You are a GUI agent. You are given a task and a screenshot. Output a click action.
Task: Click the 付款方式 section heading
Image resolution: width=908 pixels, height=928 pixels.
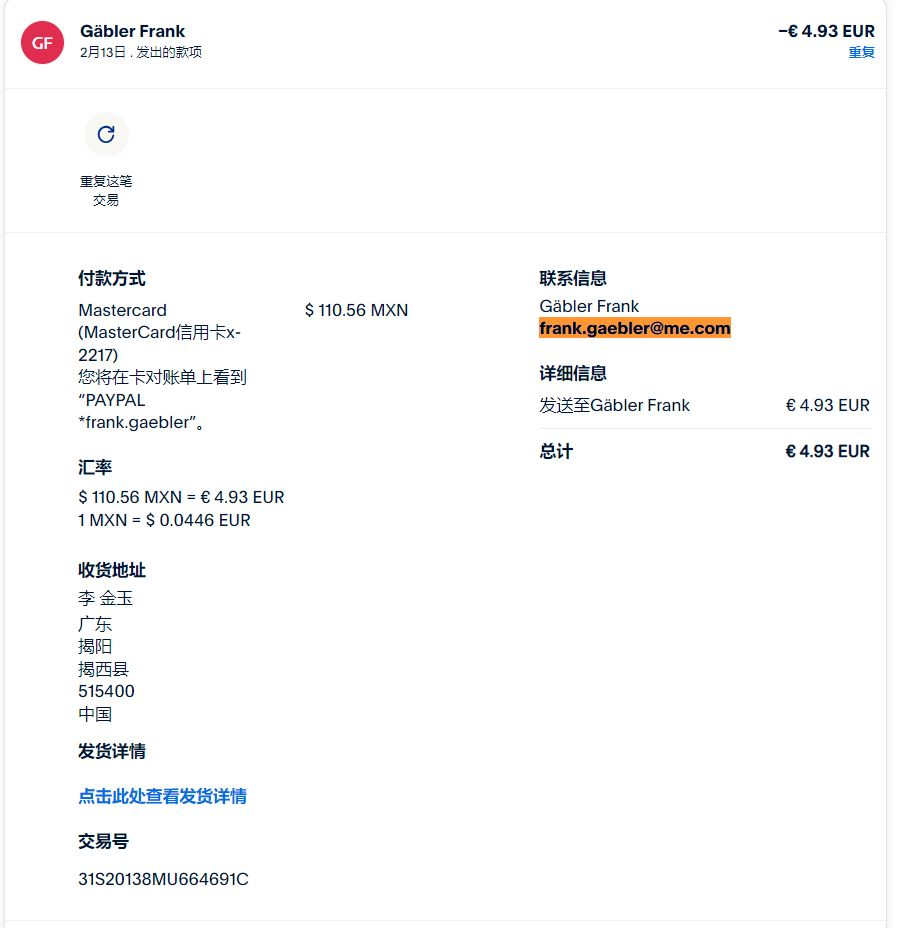pos(112,278)
